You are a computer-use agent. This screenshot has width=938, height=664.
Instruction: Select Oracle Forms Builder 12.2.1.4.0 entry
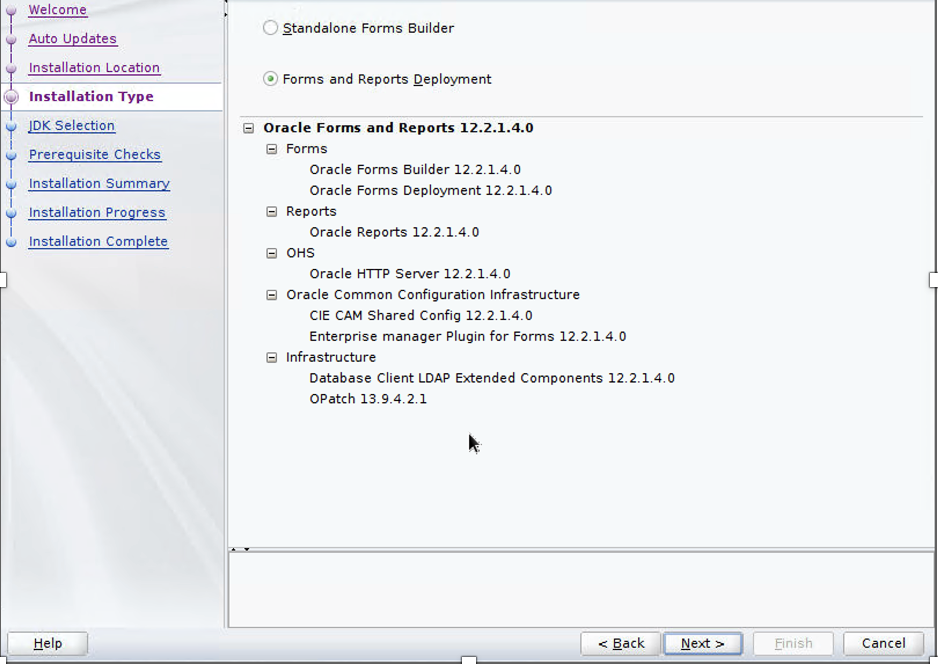coord(414,170)
